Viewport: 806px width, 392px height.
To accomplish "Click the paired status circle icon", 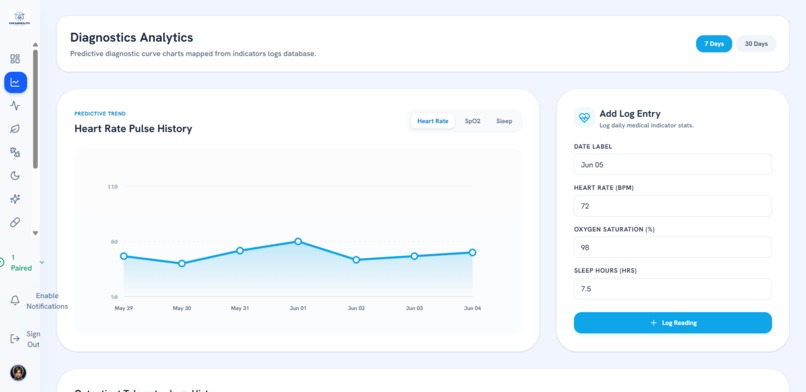I will click(1, 263).
